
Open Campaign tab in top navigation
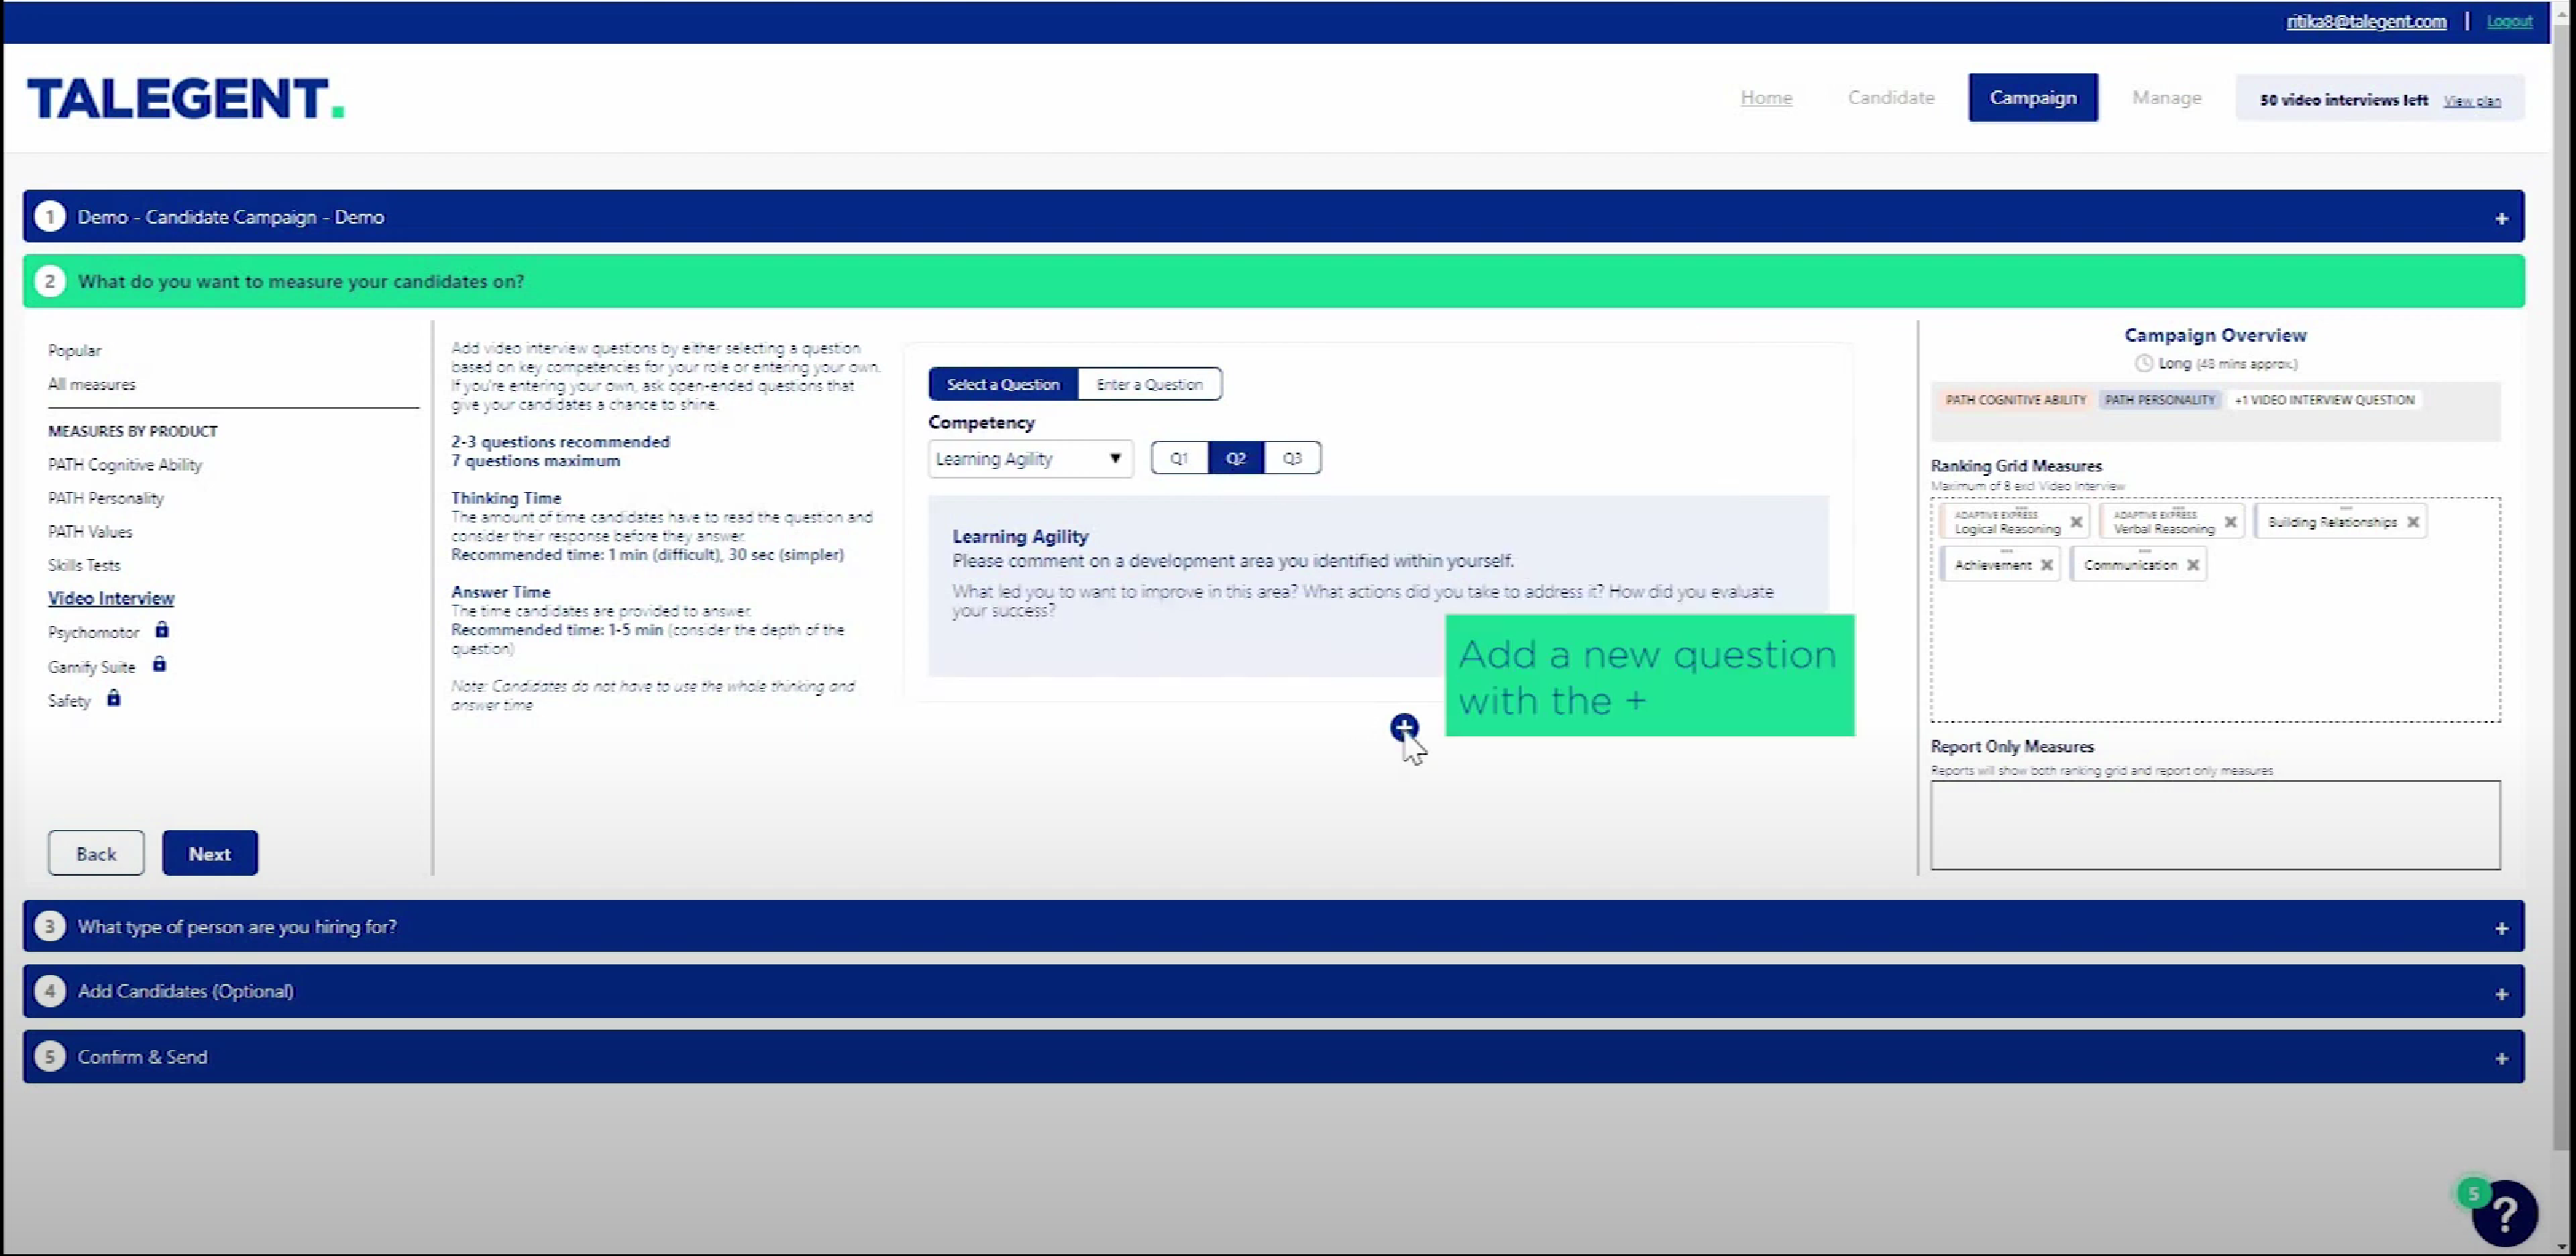(x=2033, y=98)
